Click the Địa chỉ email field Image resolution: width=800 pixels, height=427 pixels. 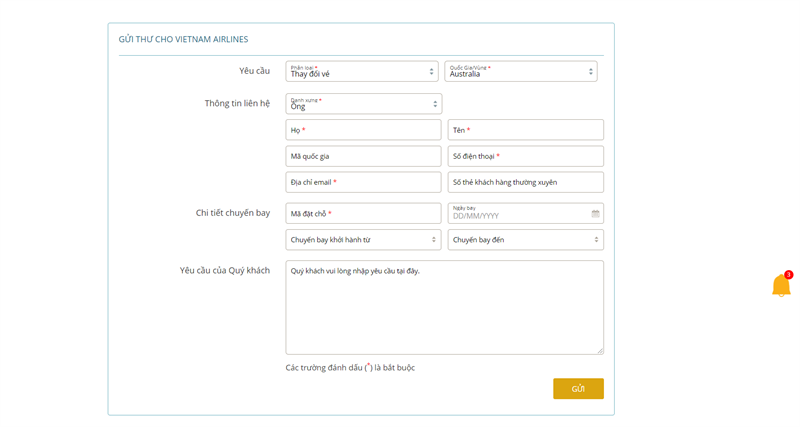363,182
